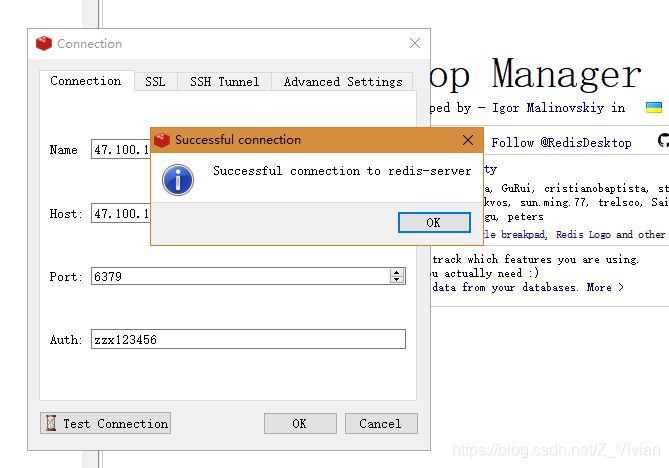Click the Redis icon in the Successful connection title bar

pyautogui.click(x=162, y=140)
